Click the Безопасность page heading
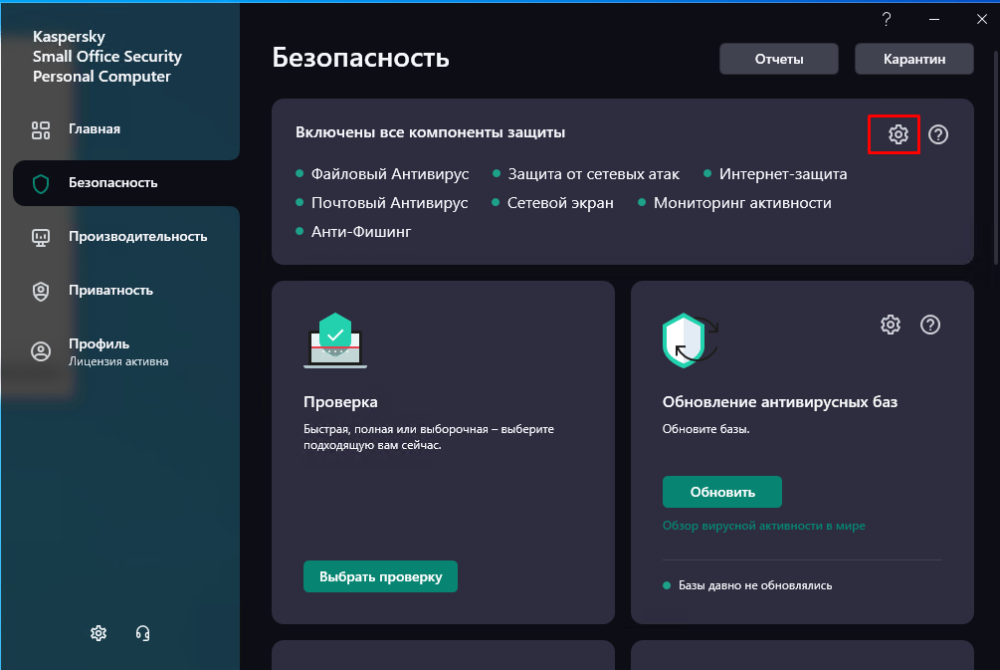This screenshot has width=1000, height=670. [x=360, y=57]
